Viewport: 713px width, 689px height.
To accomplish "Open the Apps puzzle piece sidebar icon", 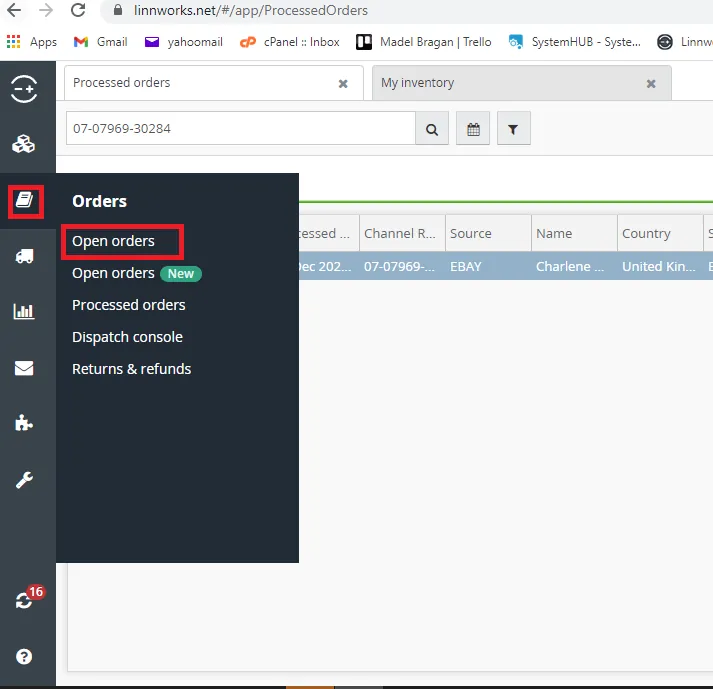I will point(24,423).
